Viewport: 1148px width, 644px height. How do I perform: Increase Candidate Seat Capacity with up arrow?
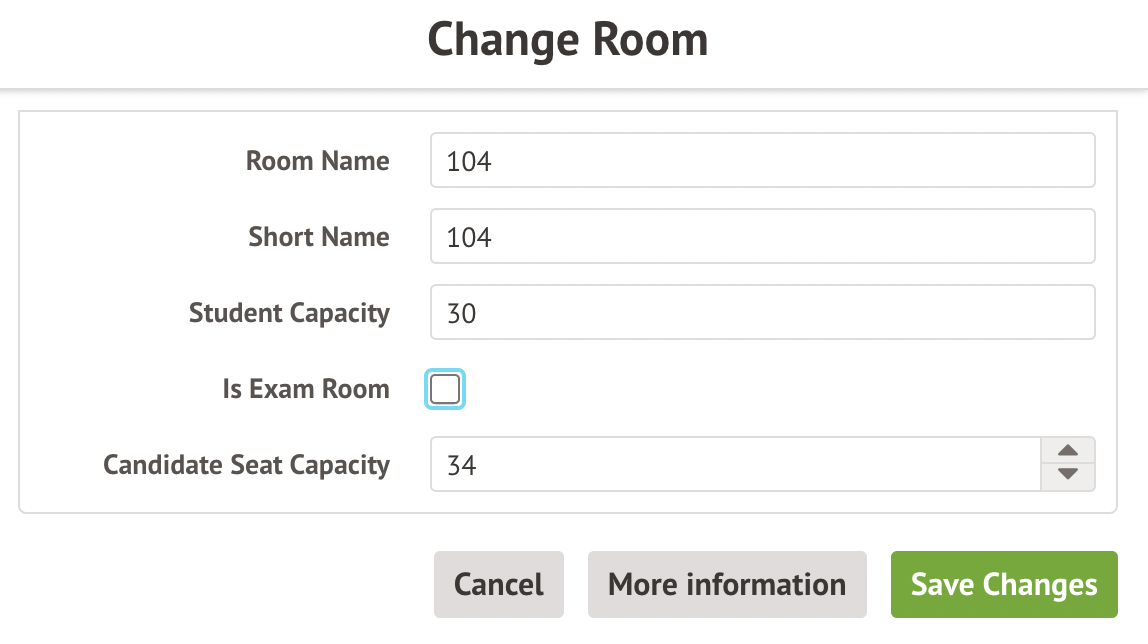(1068, 451)
